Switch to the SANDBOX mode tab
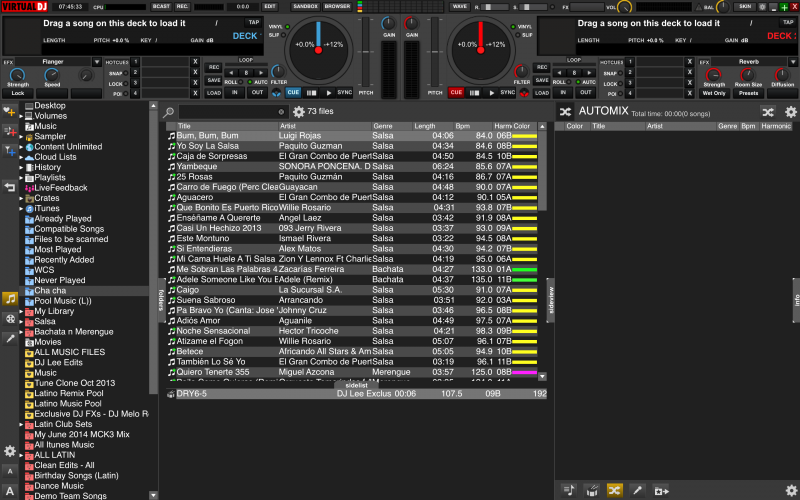This screenshot has width=800, height=500. tap(305, 7)
